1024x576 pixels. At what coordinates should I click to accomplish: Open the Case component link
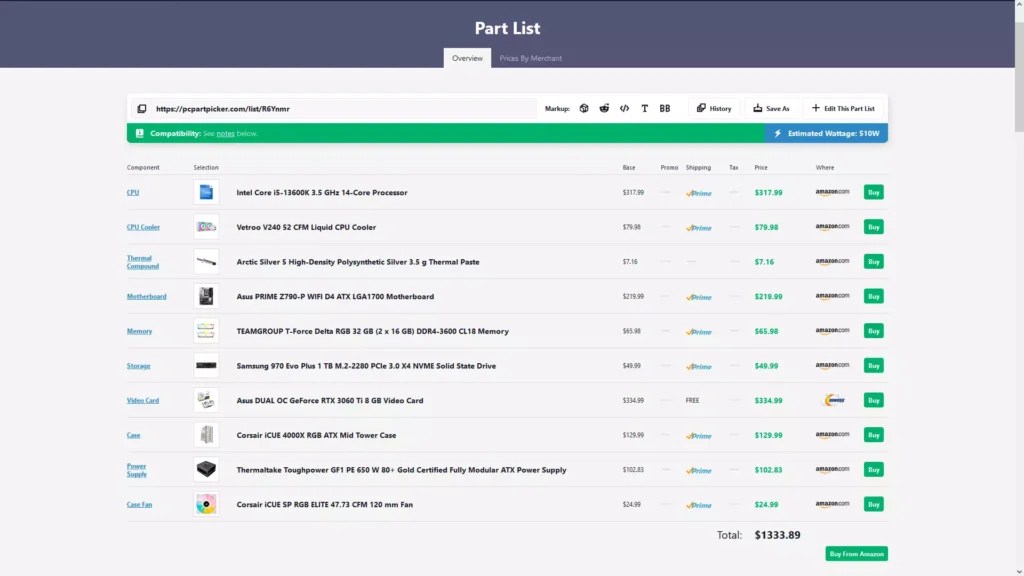[133, 435]
